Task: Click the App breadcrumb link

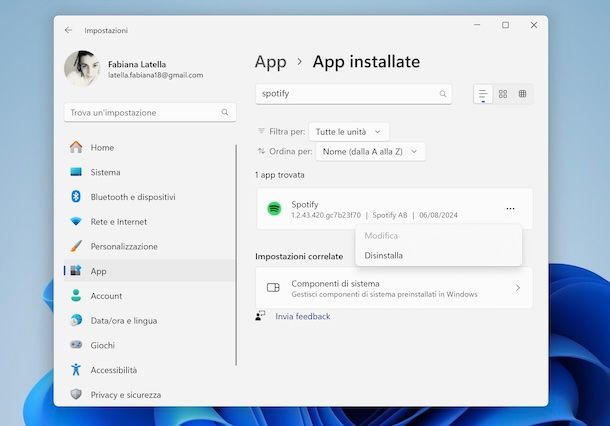Action: point(271,62)
